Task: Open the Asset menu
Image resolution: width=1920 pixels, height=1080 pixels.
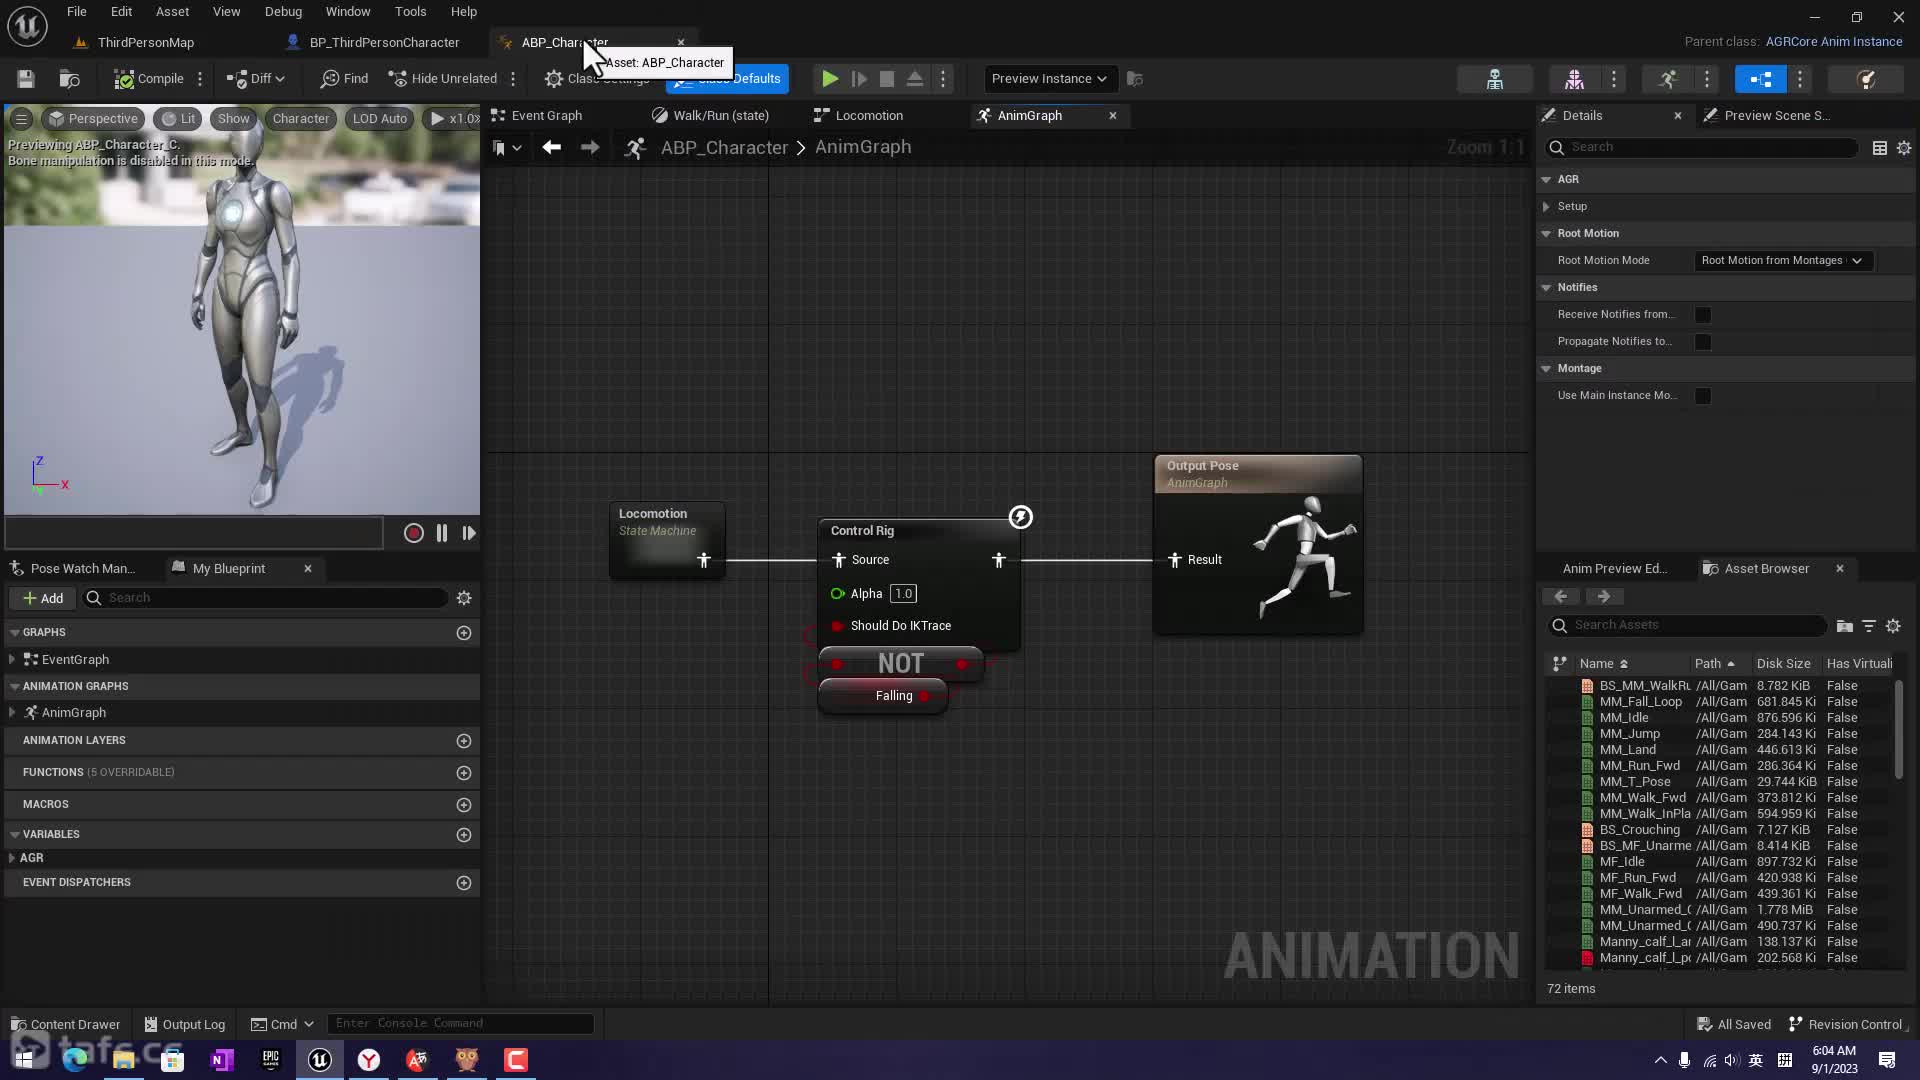Action: coord(172,12)
